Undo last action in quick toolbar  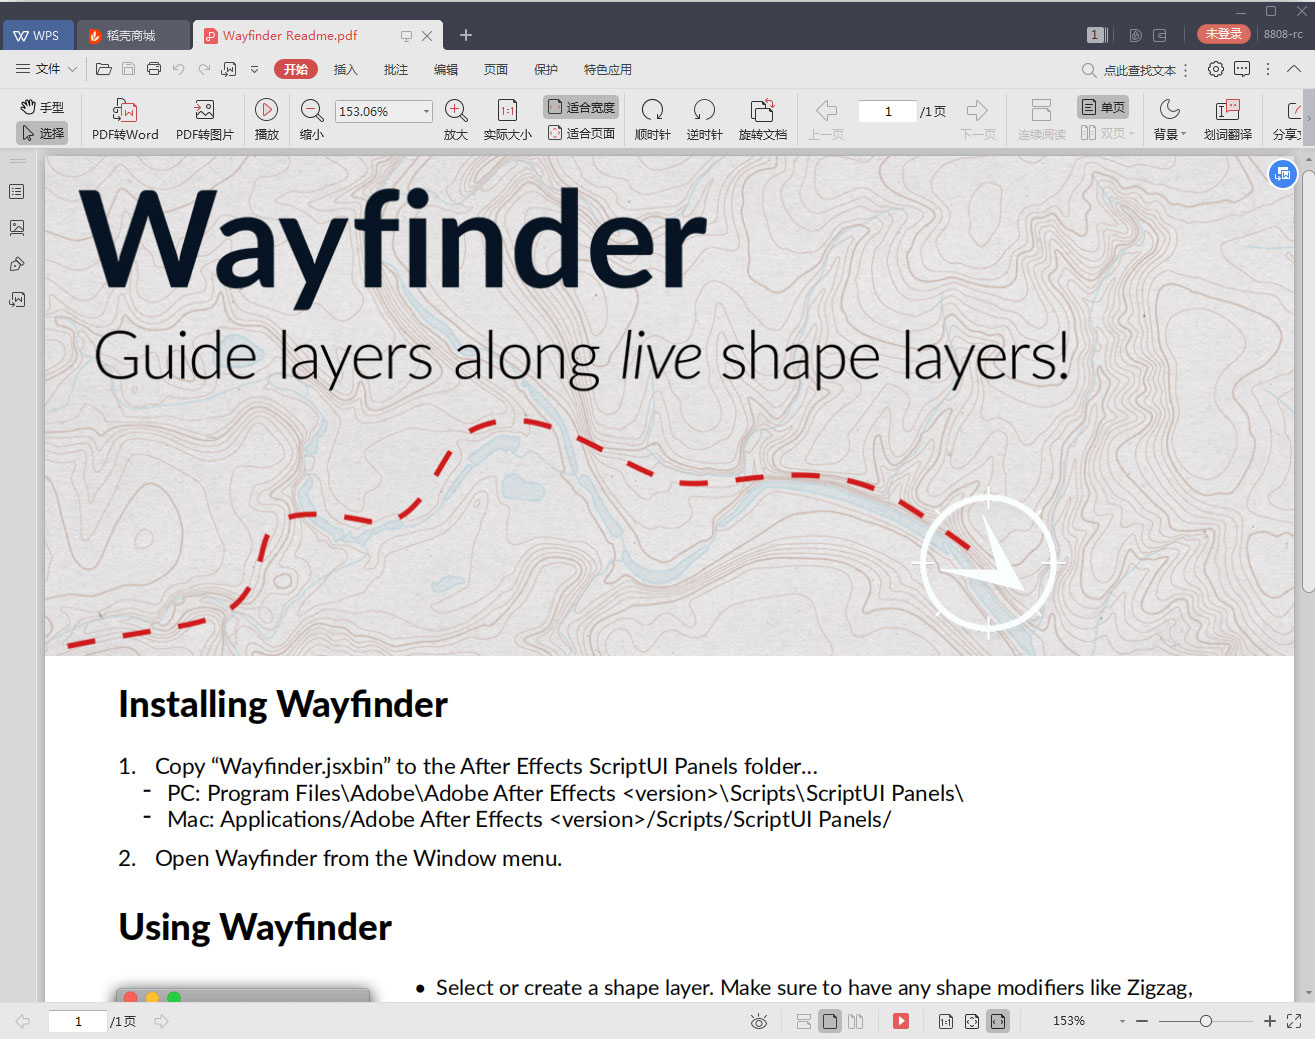(178, 69)
